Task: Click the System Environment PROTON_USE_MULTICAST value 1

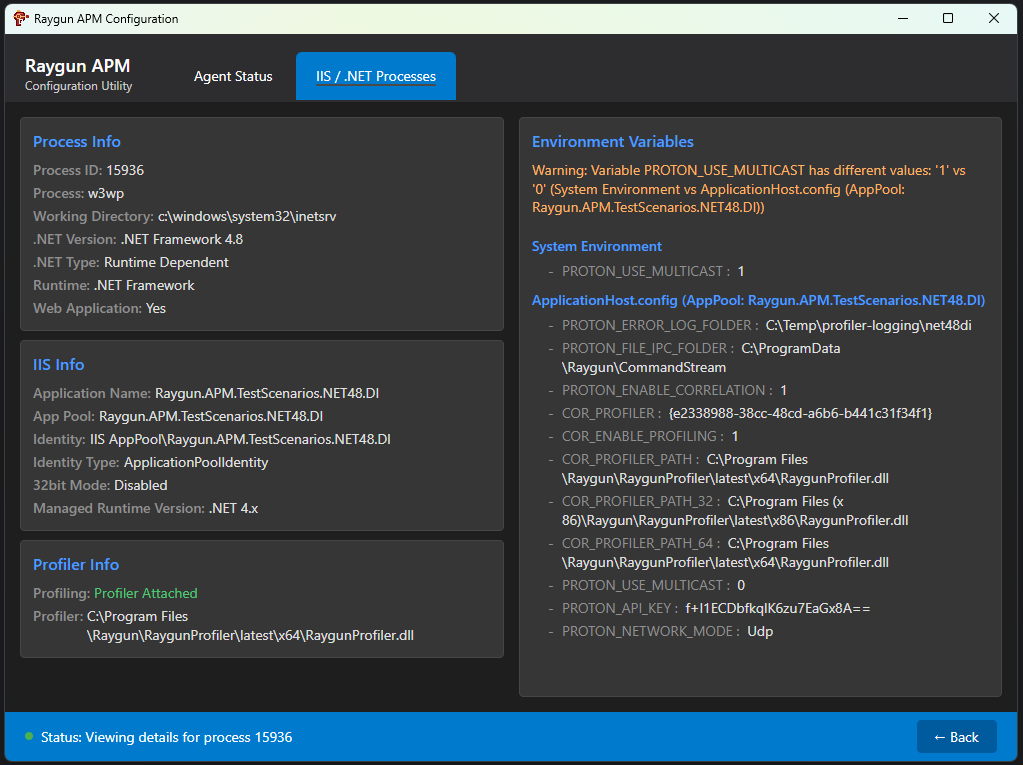Action: click(x=741, y=271)
